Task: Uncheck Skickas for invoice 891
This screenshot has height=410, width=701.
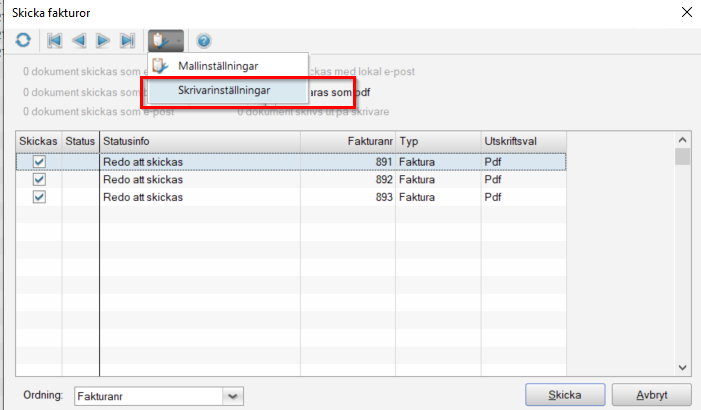Action: (x=40, y=161)
